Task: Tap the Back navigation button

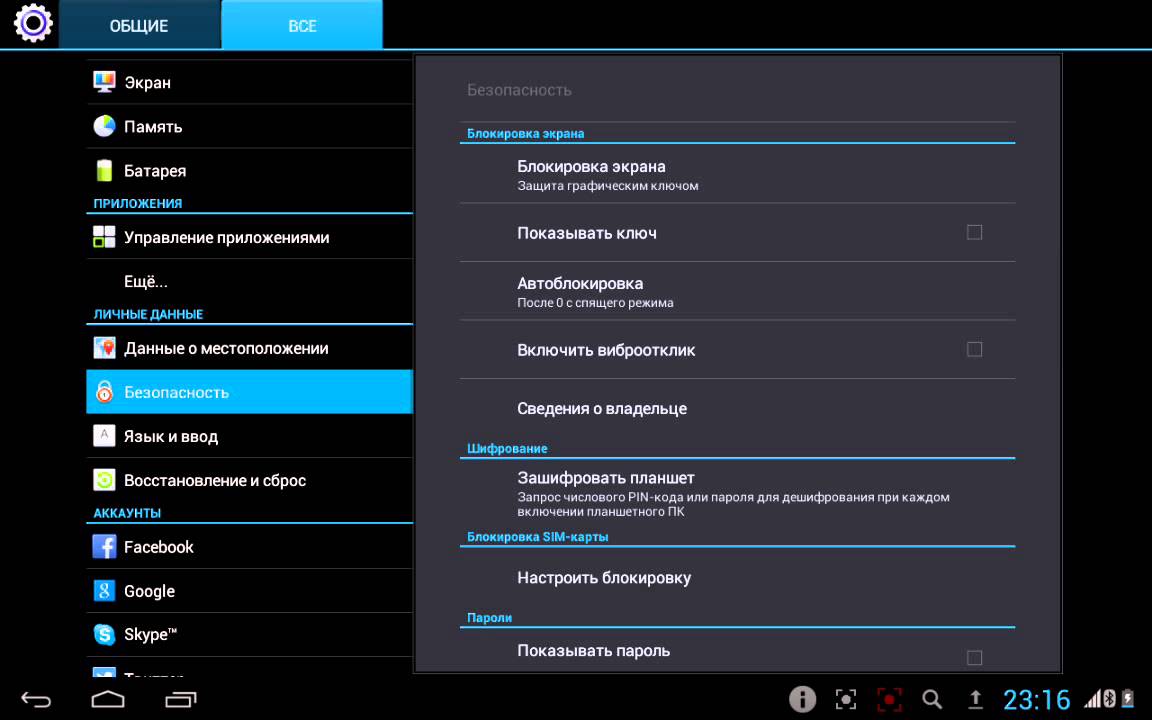Action: (x=35, y=699)
